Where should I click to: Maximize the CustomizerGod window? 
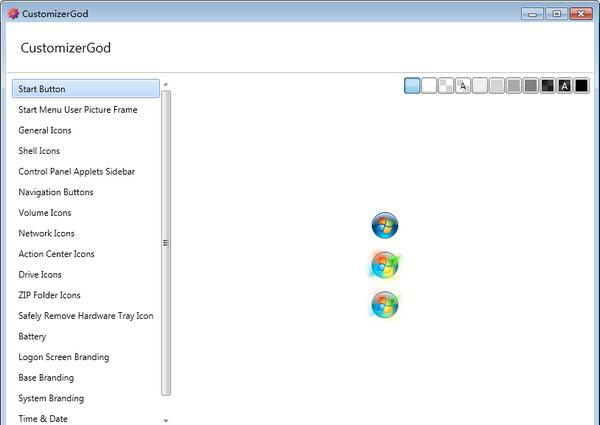click(557, 14)
